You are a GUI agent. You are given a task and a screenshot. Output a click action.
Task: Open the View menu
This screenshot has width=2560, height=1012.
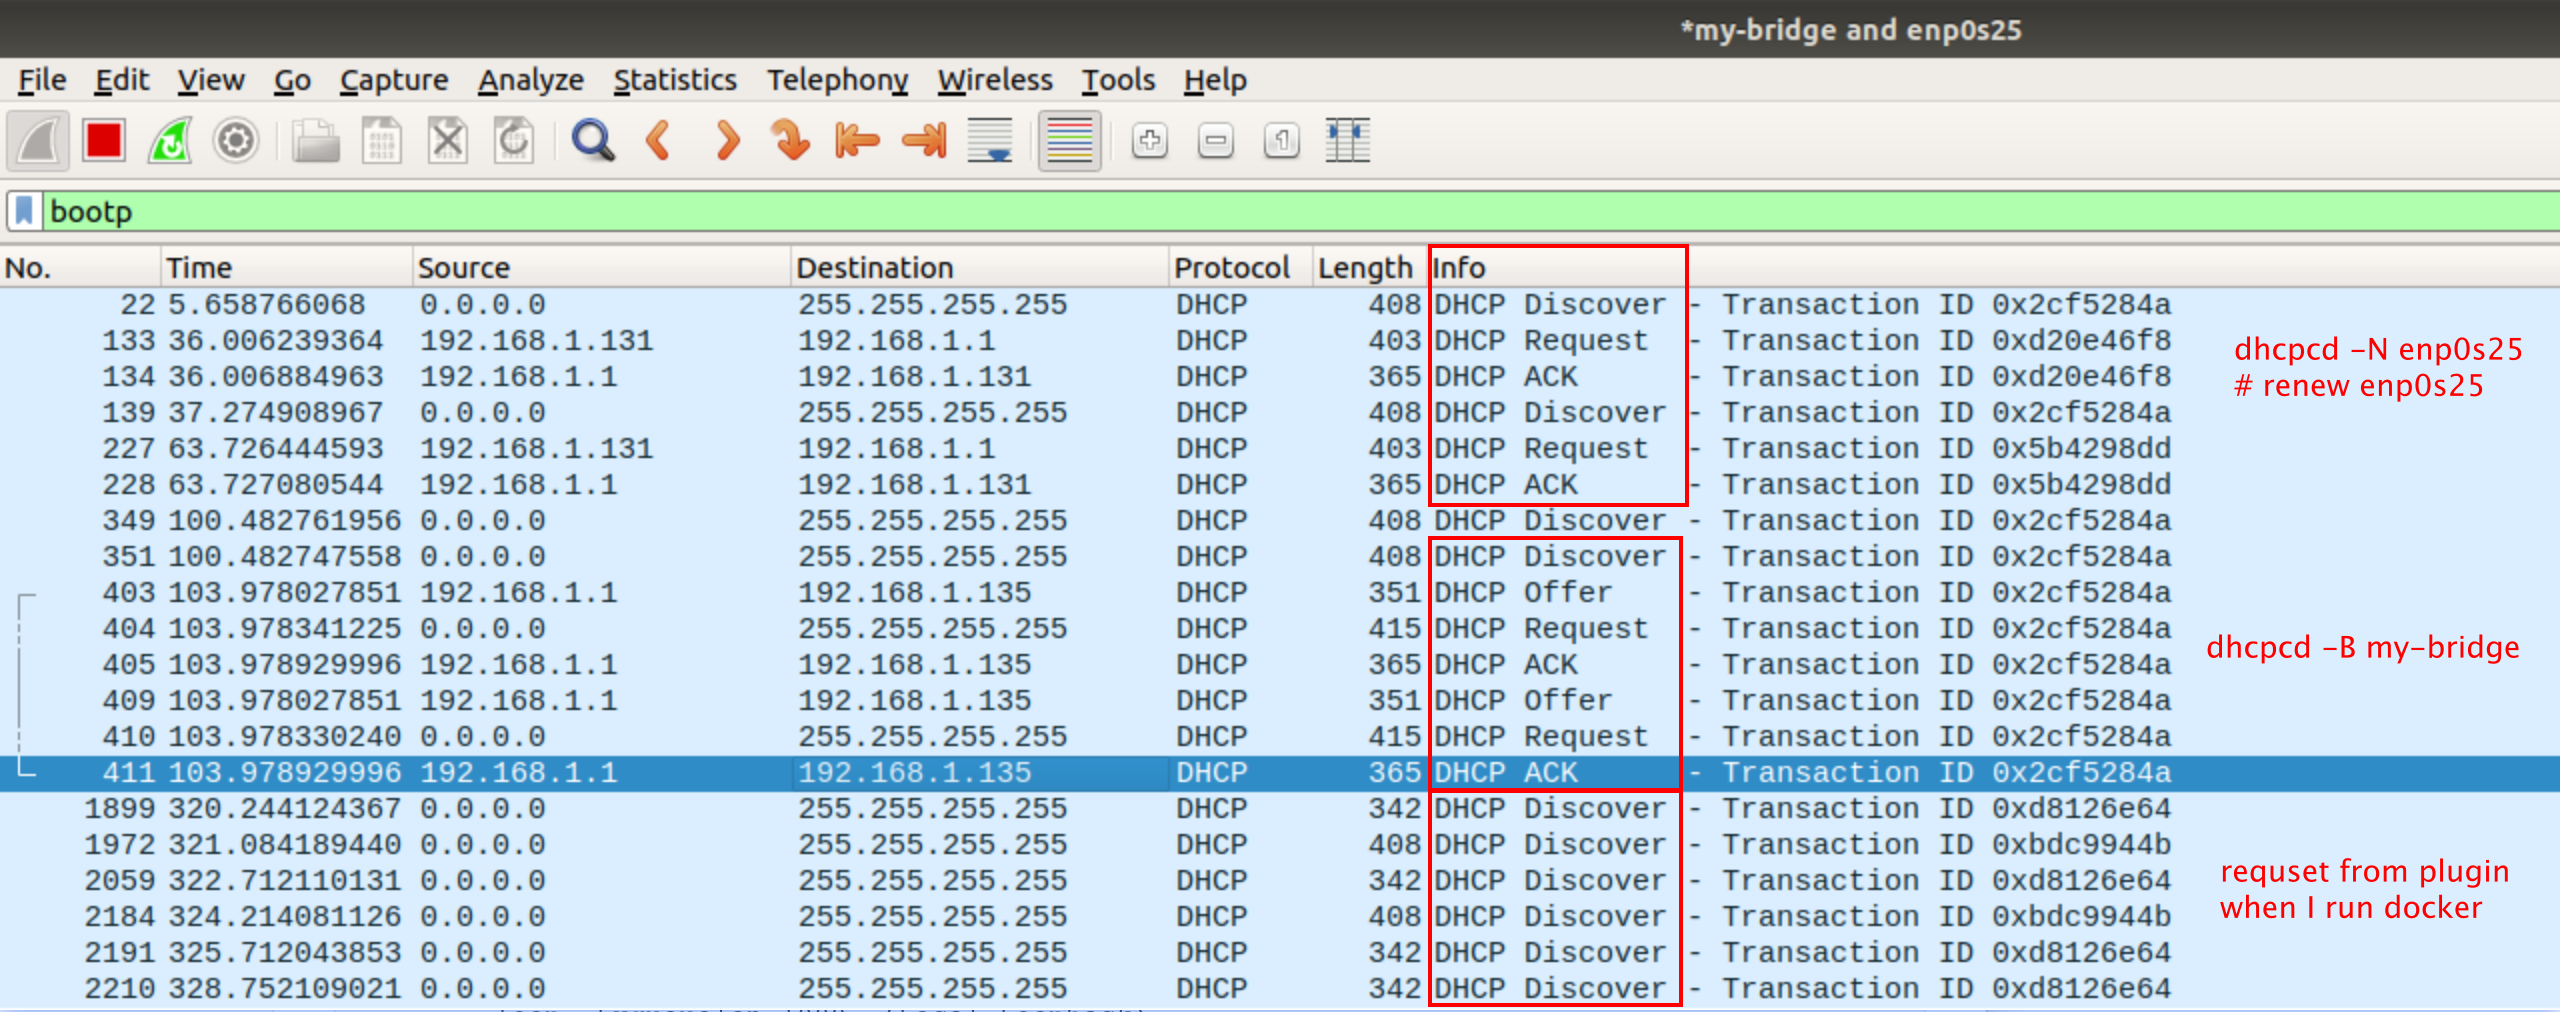click(211, 80)
